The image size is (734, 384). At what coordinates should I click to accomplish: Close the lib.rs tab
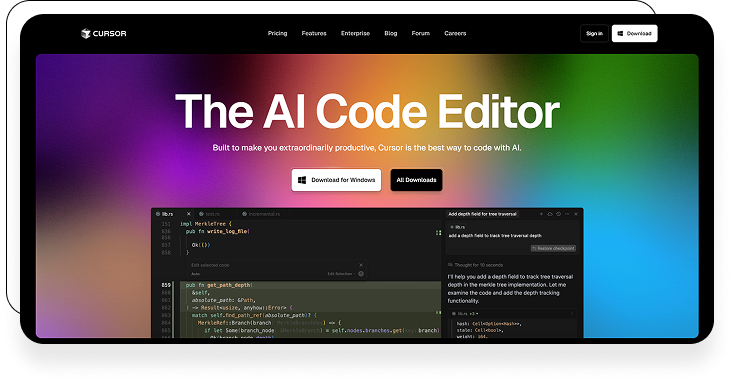(189, 214)
